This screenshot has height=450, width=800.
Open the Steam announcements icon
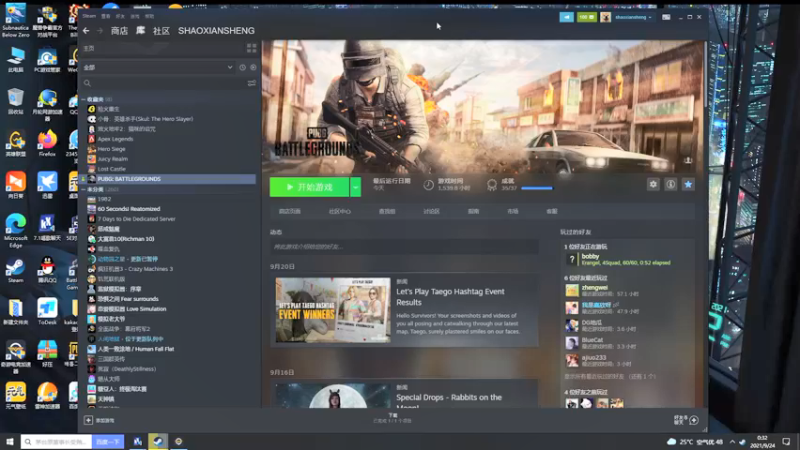coord(566,17)
